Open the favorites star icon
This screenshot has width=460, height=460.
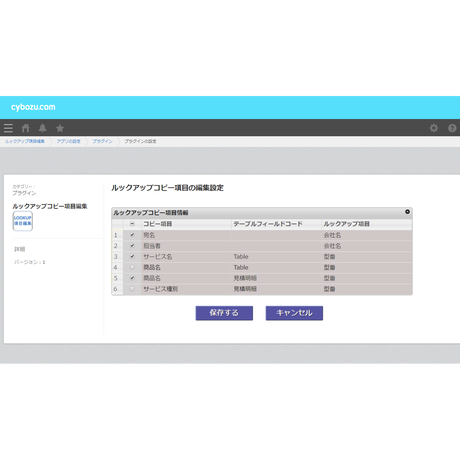(60, 128)
